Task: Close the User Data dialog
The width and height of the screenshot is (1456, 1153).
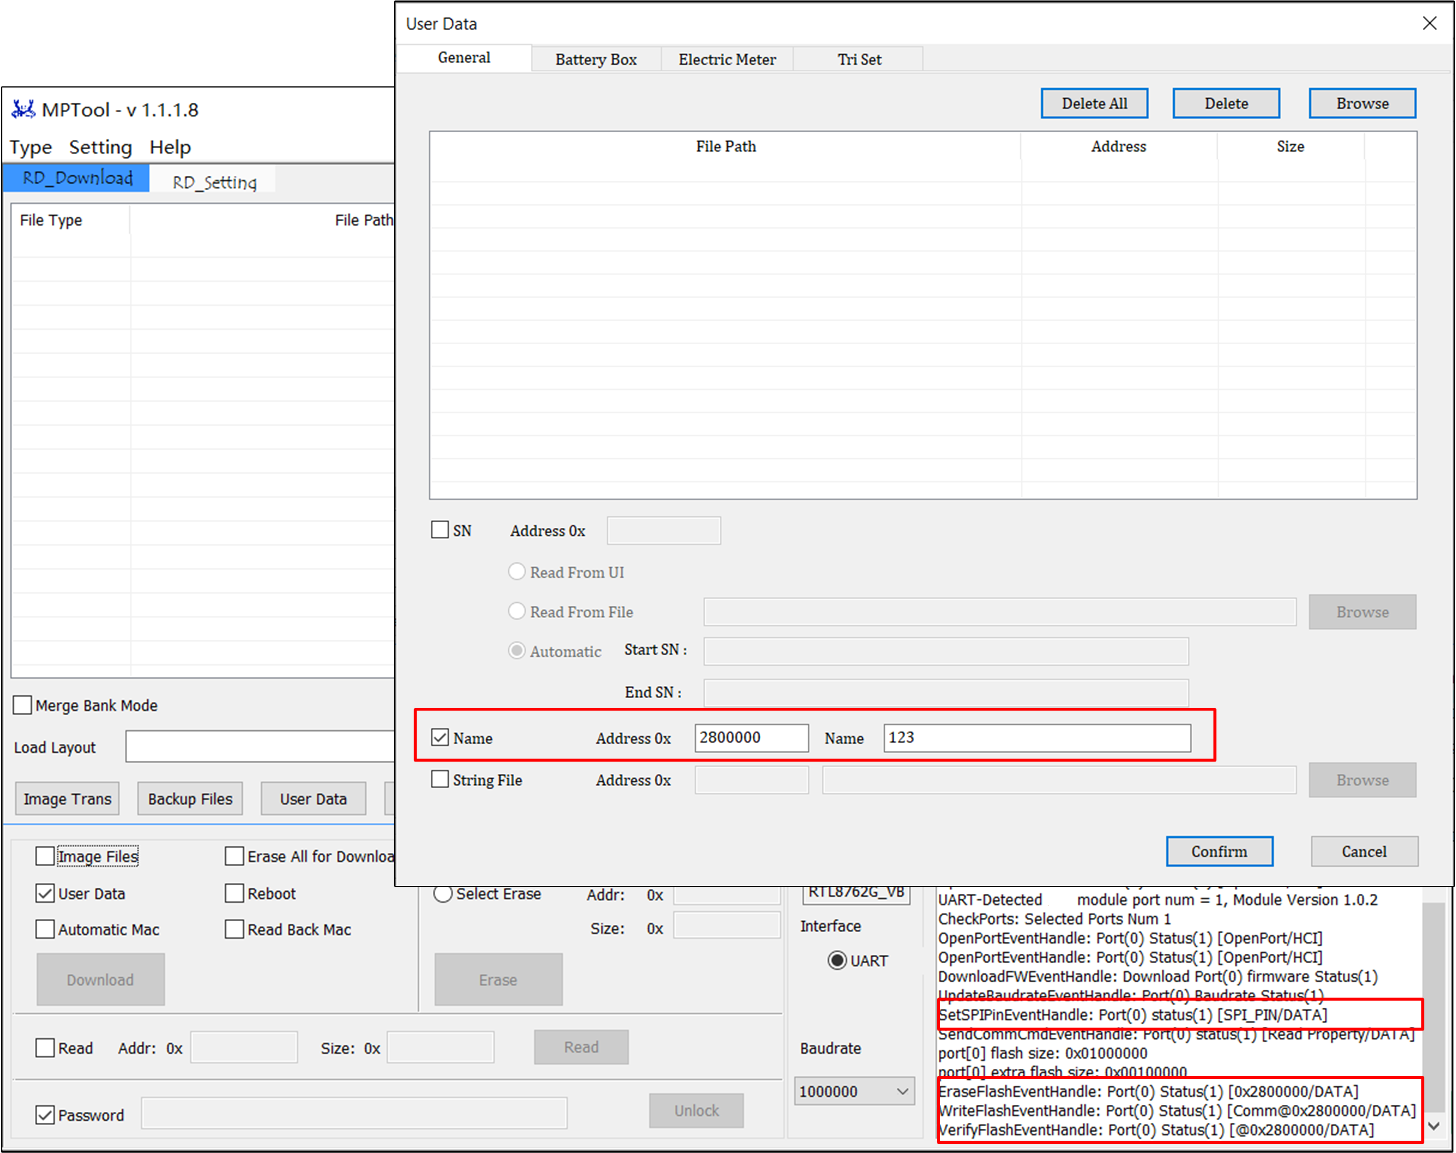Action: [x=1429, y=23]
